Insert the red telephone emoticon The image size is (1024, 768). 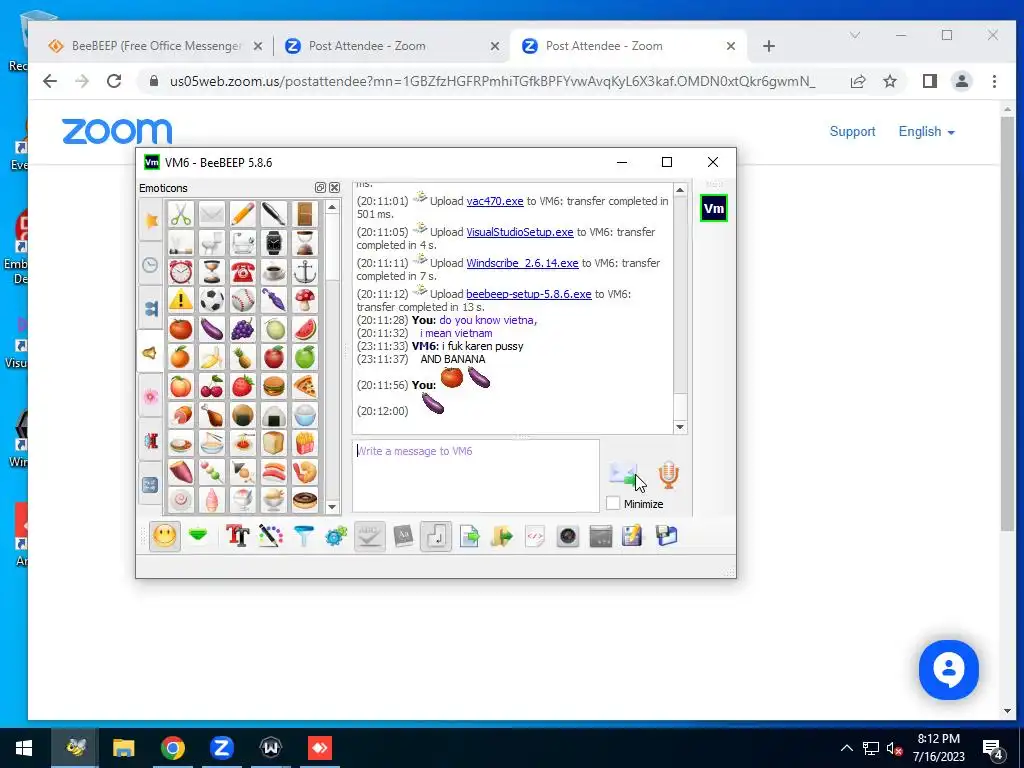242,271
